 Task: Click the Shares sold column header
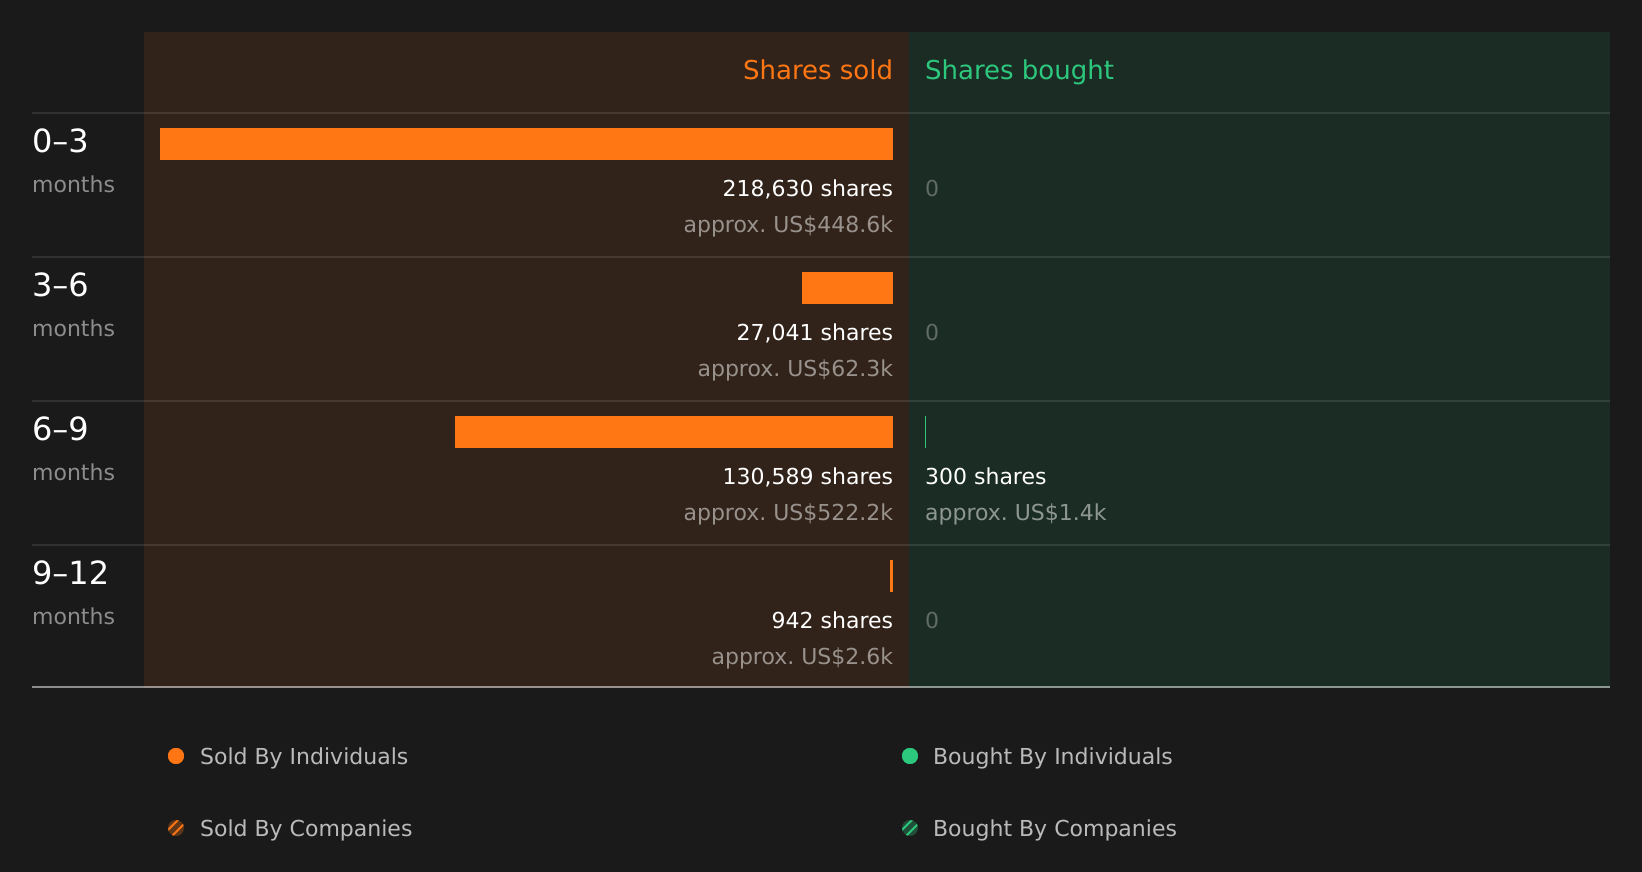point(817,70)
